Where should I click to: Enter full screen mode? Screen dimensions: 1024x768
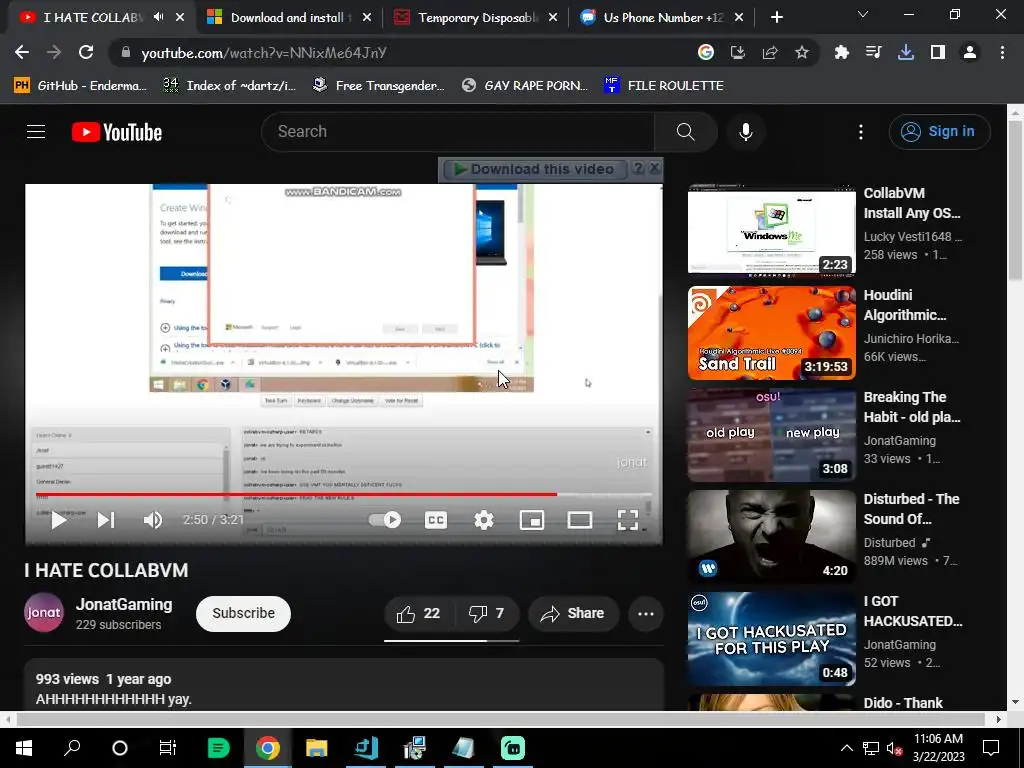(x=628, y=520)
